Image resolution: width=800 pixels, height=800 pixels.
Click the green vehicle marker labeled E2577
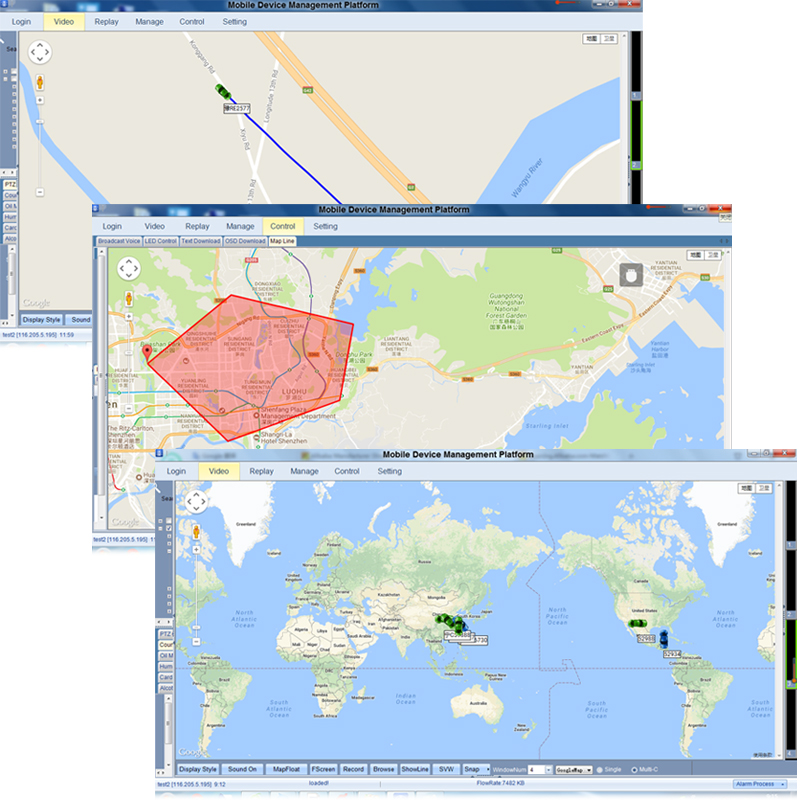click(x=225, y=94)
